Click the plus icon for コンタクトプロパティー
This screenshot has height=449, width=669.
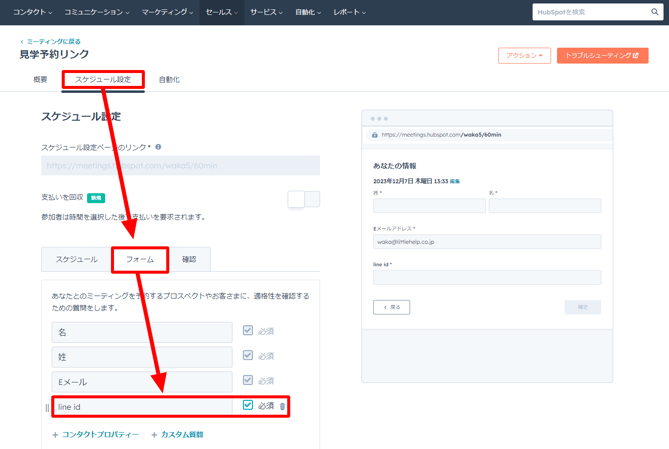(x=55, y=435)
